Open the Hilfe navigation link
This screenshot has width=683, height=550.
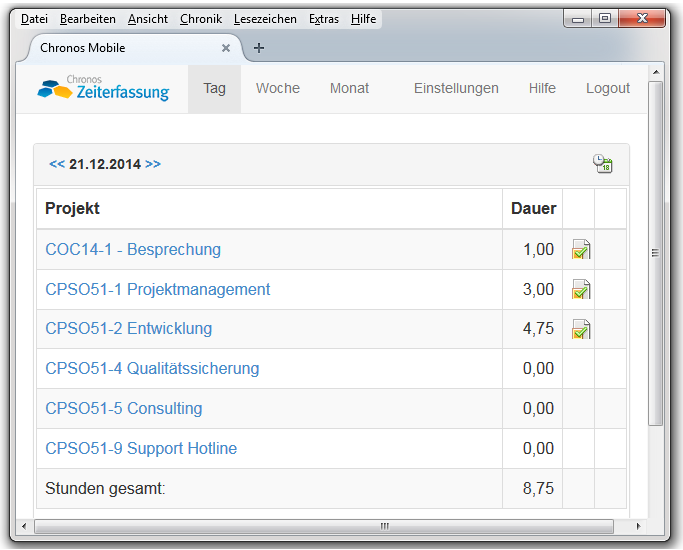point(542,88)
